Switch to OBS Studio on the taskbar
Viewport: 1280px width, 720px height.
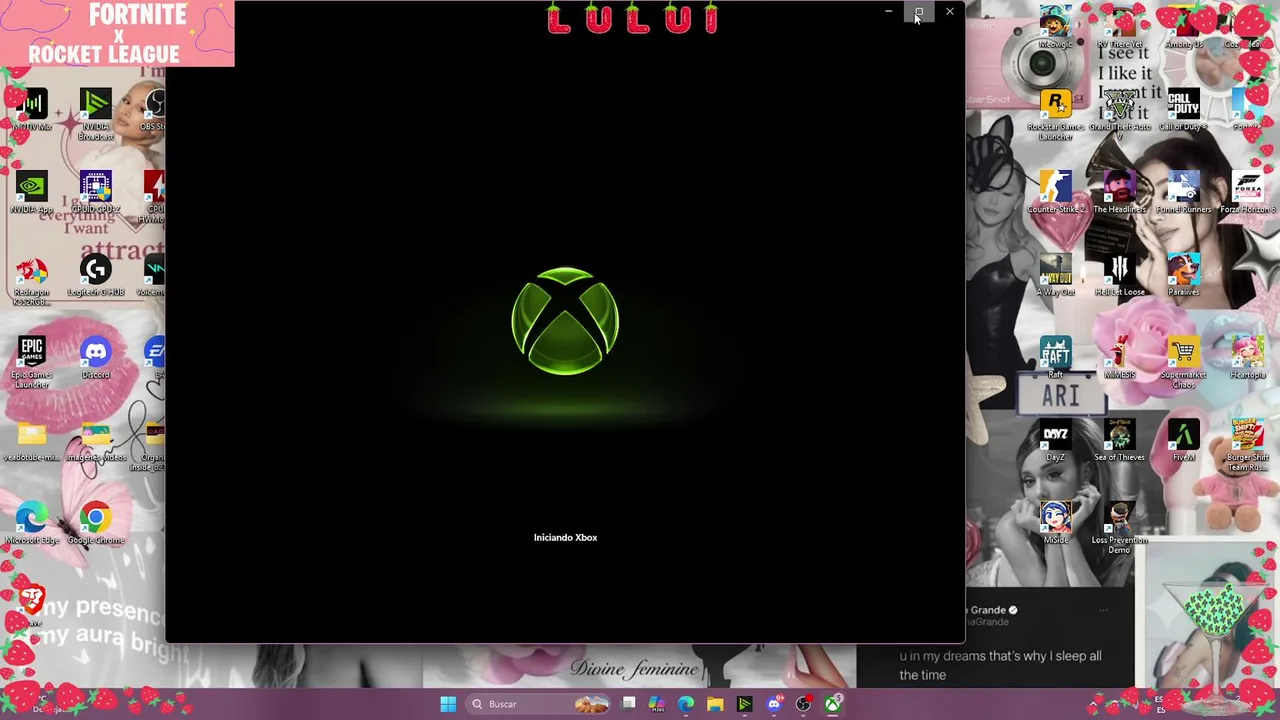click(x=803, y=704)
